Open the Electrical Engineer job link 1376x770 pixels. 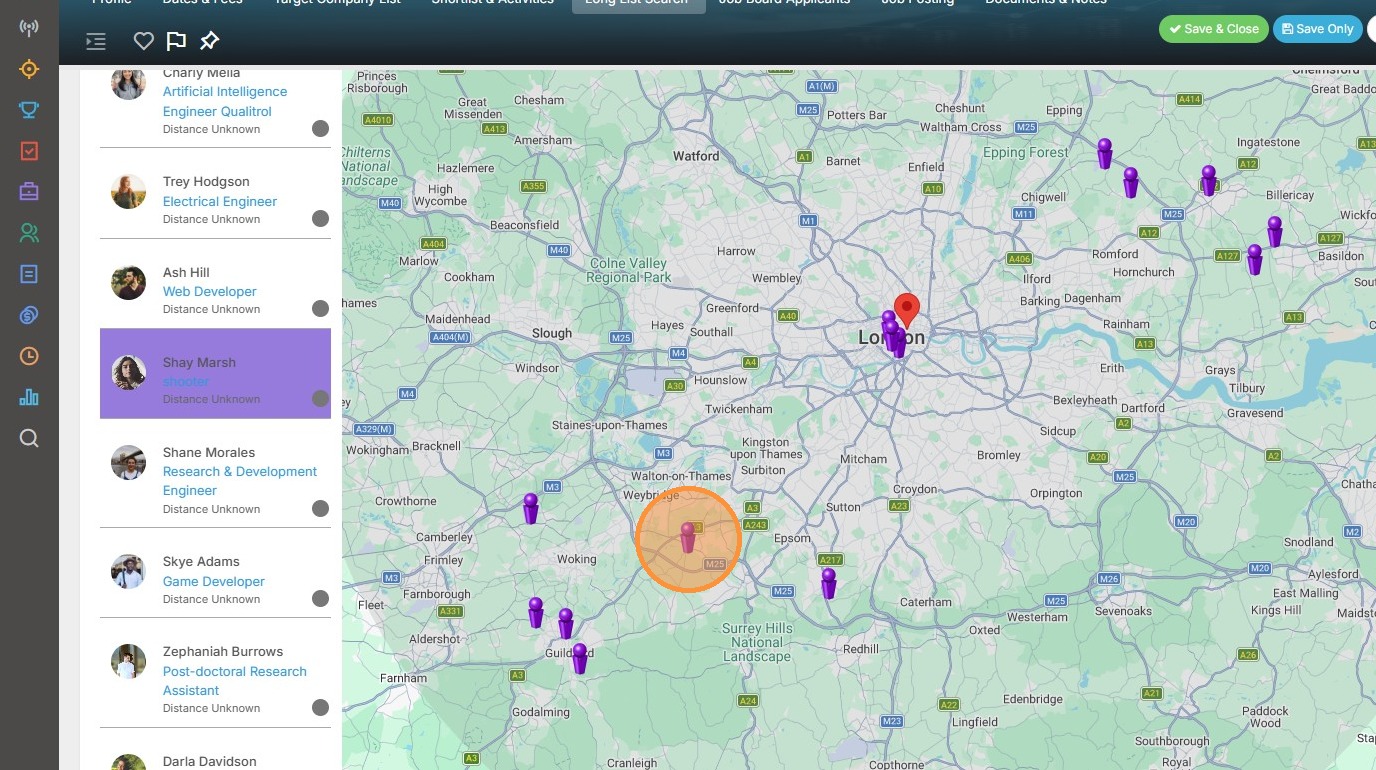(x=220, y=201)
